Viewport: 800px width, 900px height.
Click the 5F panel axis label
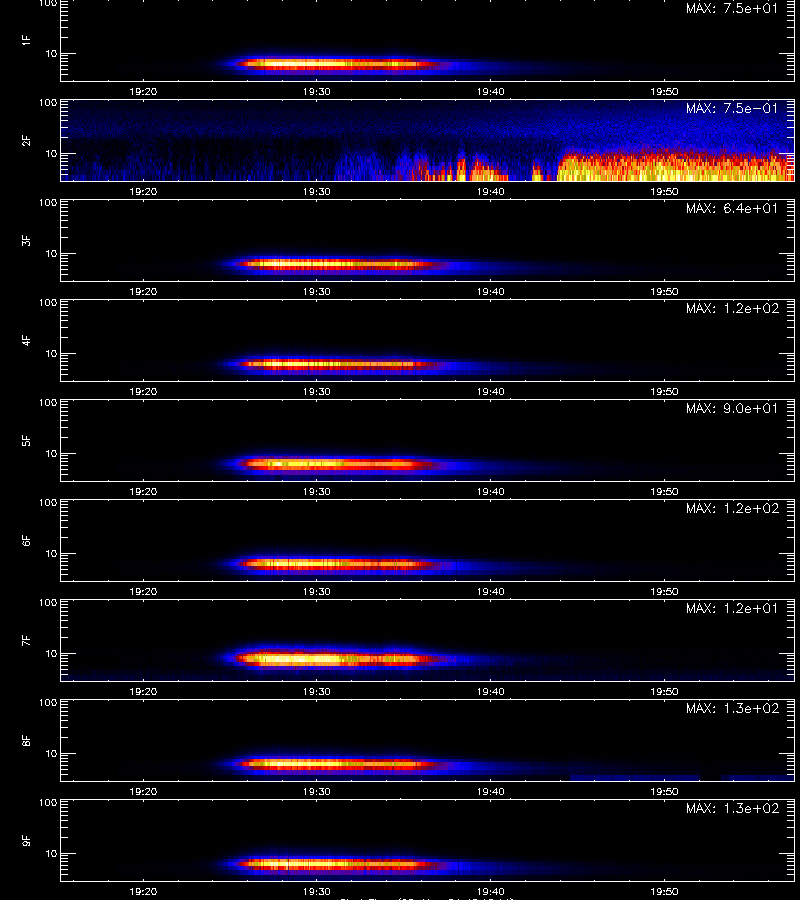pos(26,440)
